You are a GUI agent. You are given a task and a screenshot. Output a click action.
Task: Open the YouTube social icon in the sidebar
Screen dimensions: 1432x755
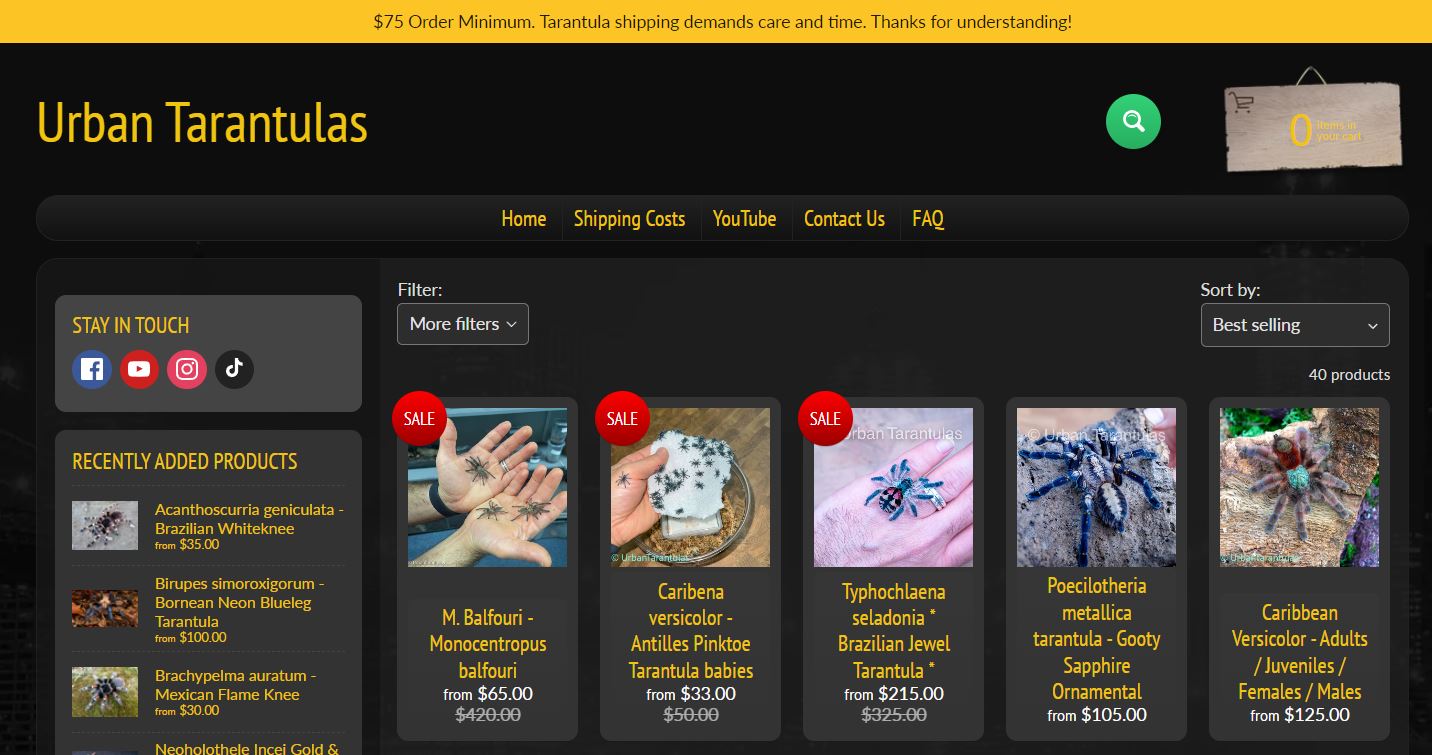[x=139, y=369]
